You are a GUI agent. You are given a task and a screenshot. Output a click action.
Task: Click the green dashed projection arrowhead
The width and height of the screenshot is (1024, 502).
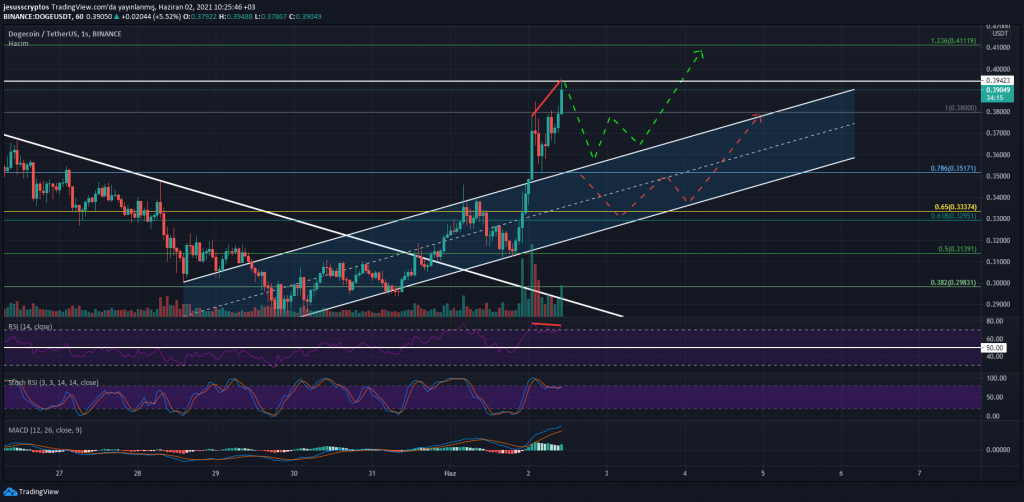(x=700, y=52)
